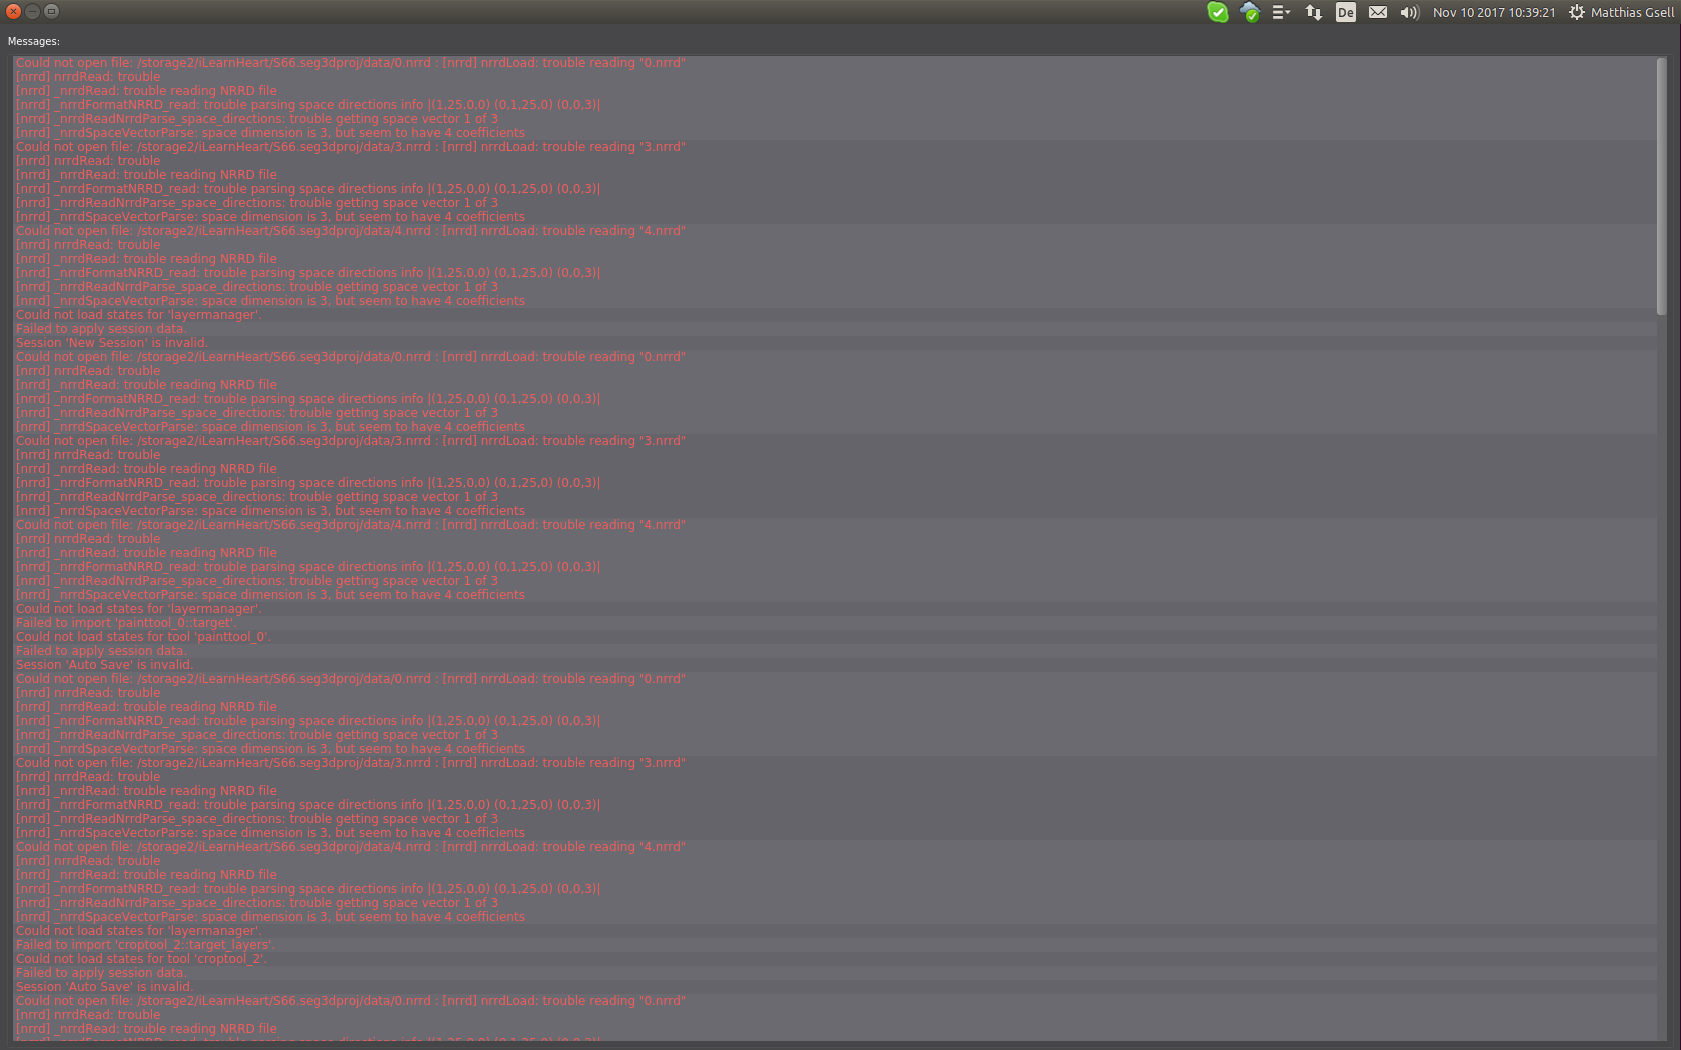
Task: Open the volume control from the sound menu
Action: [x=1409, y=12]
